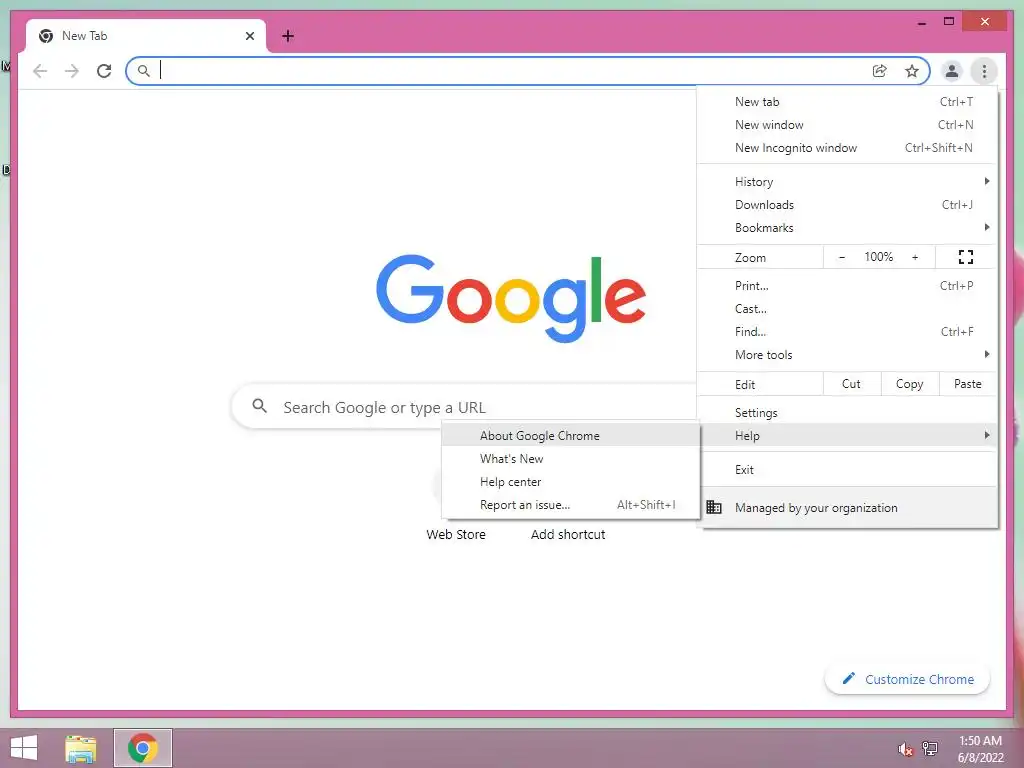Increase zoom with the plus button

coord(915,257)
